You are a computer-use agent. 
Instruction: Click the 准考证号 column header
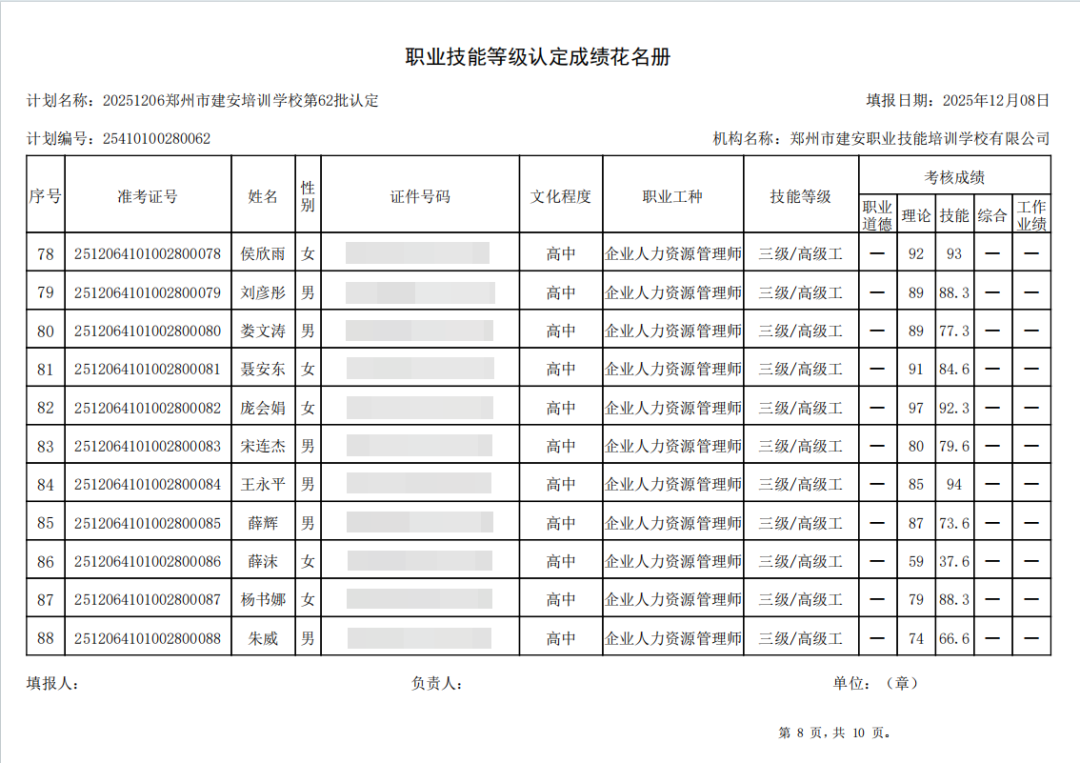(147, 196)
